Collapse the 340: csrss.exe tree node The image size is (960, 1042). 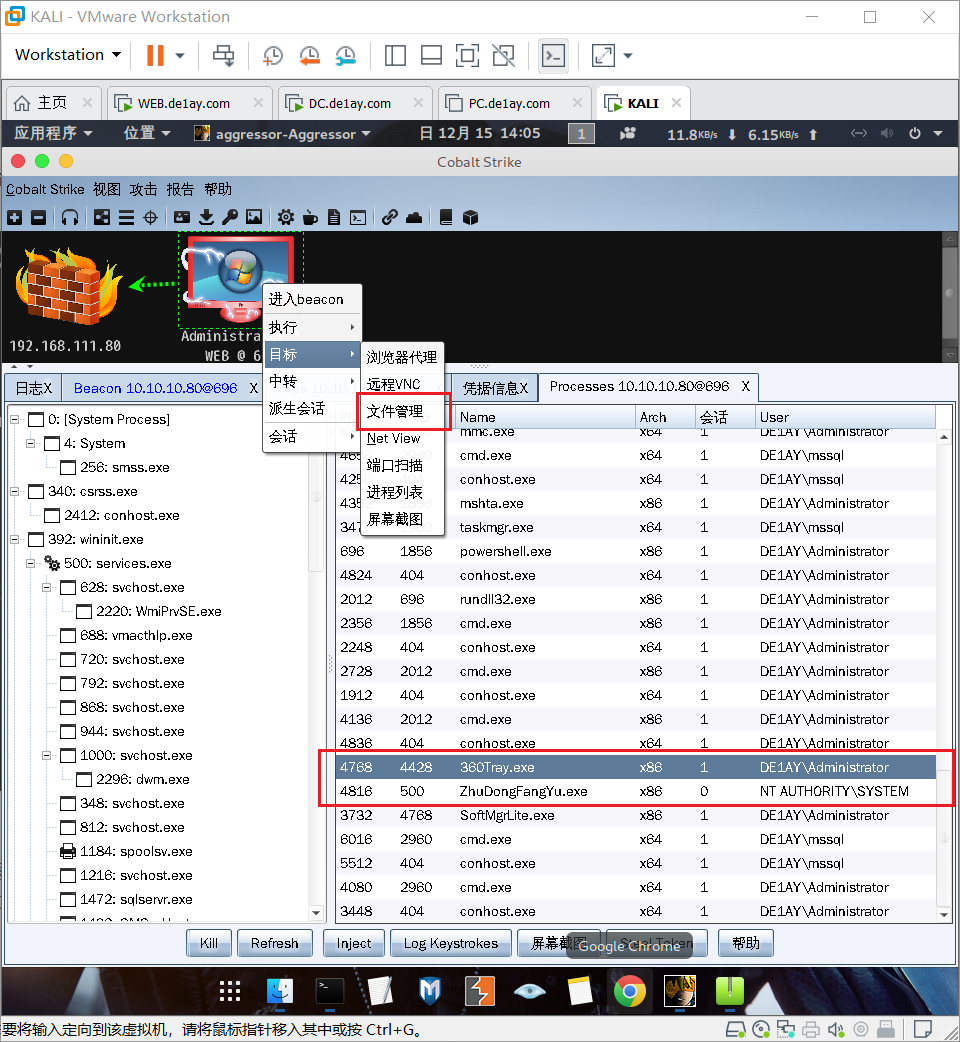click(x=14, y=491)
